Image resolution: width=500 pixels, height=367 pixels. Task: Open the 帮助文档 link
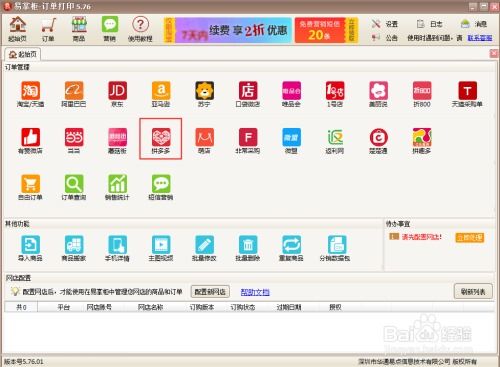pyautogui.click(x=255, y=292)
